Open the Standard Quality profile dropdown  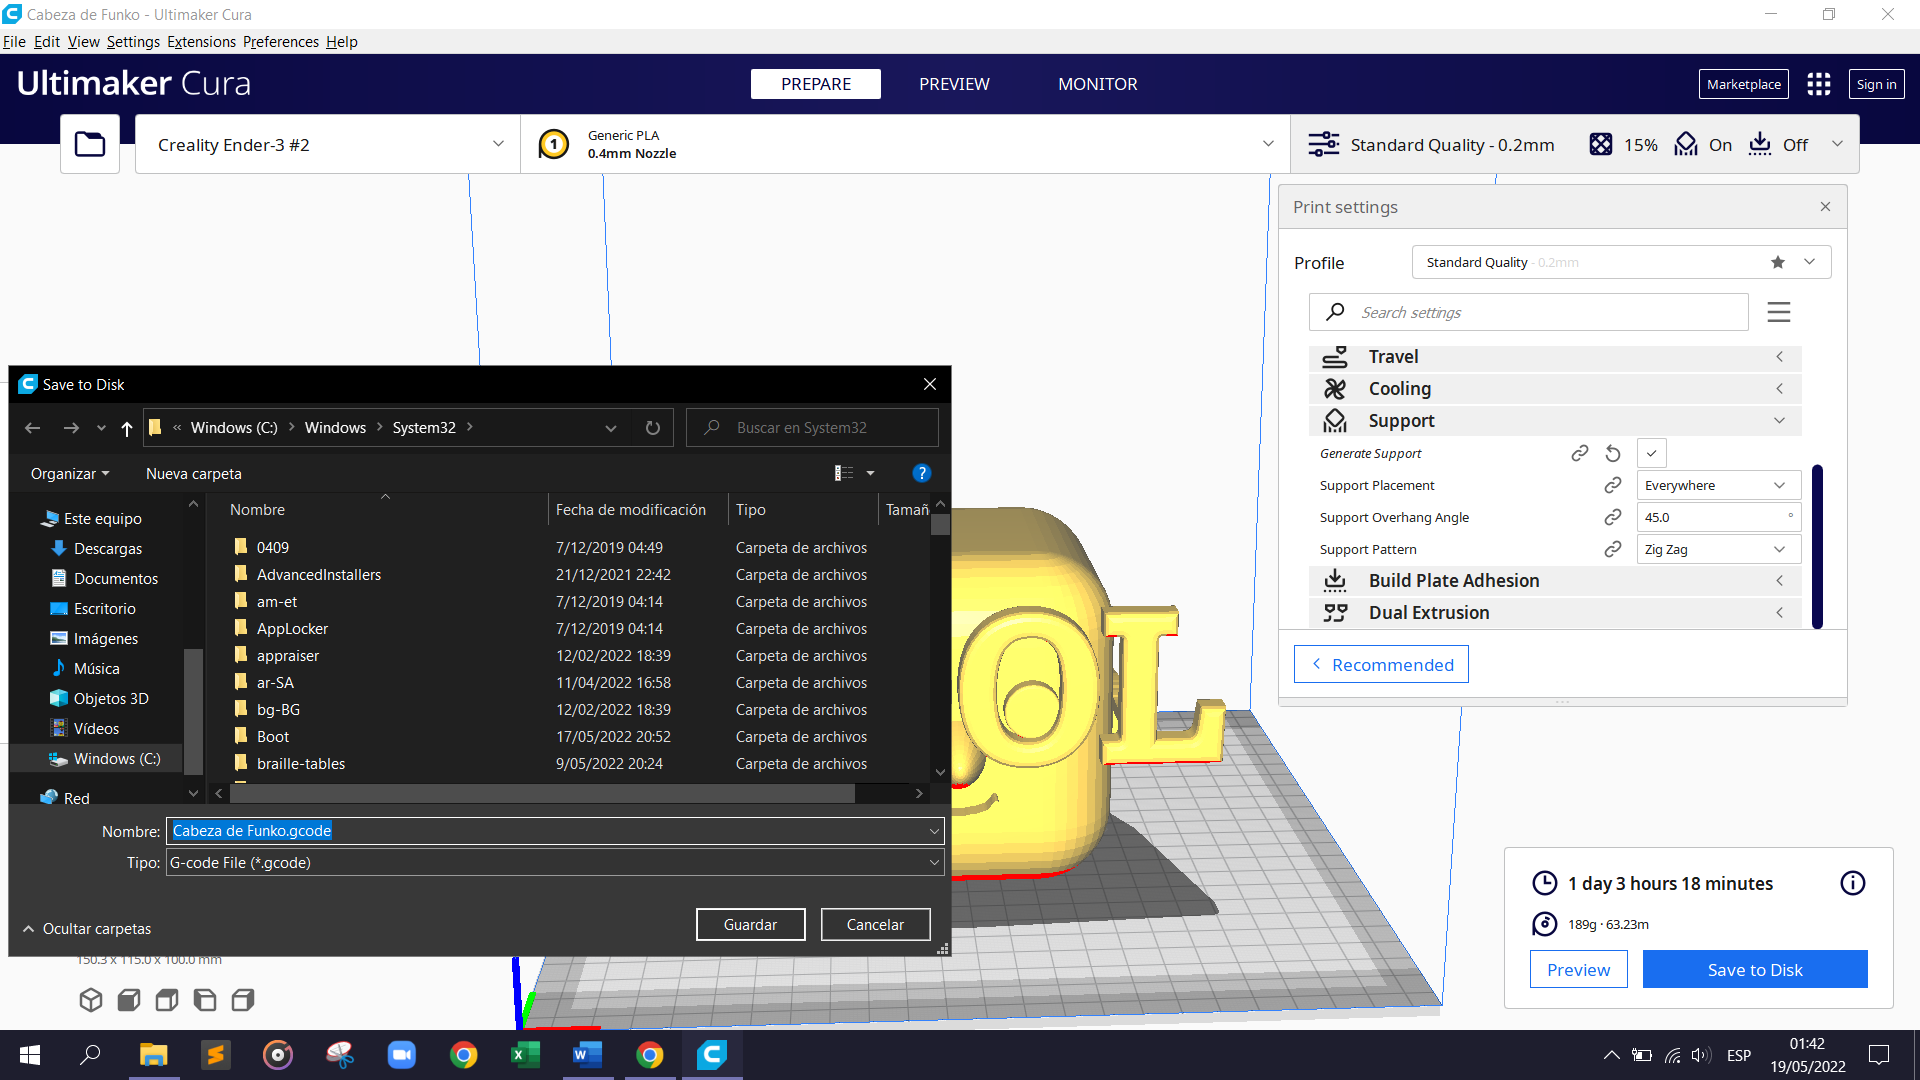[1622, 262]
